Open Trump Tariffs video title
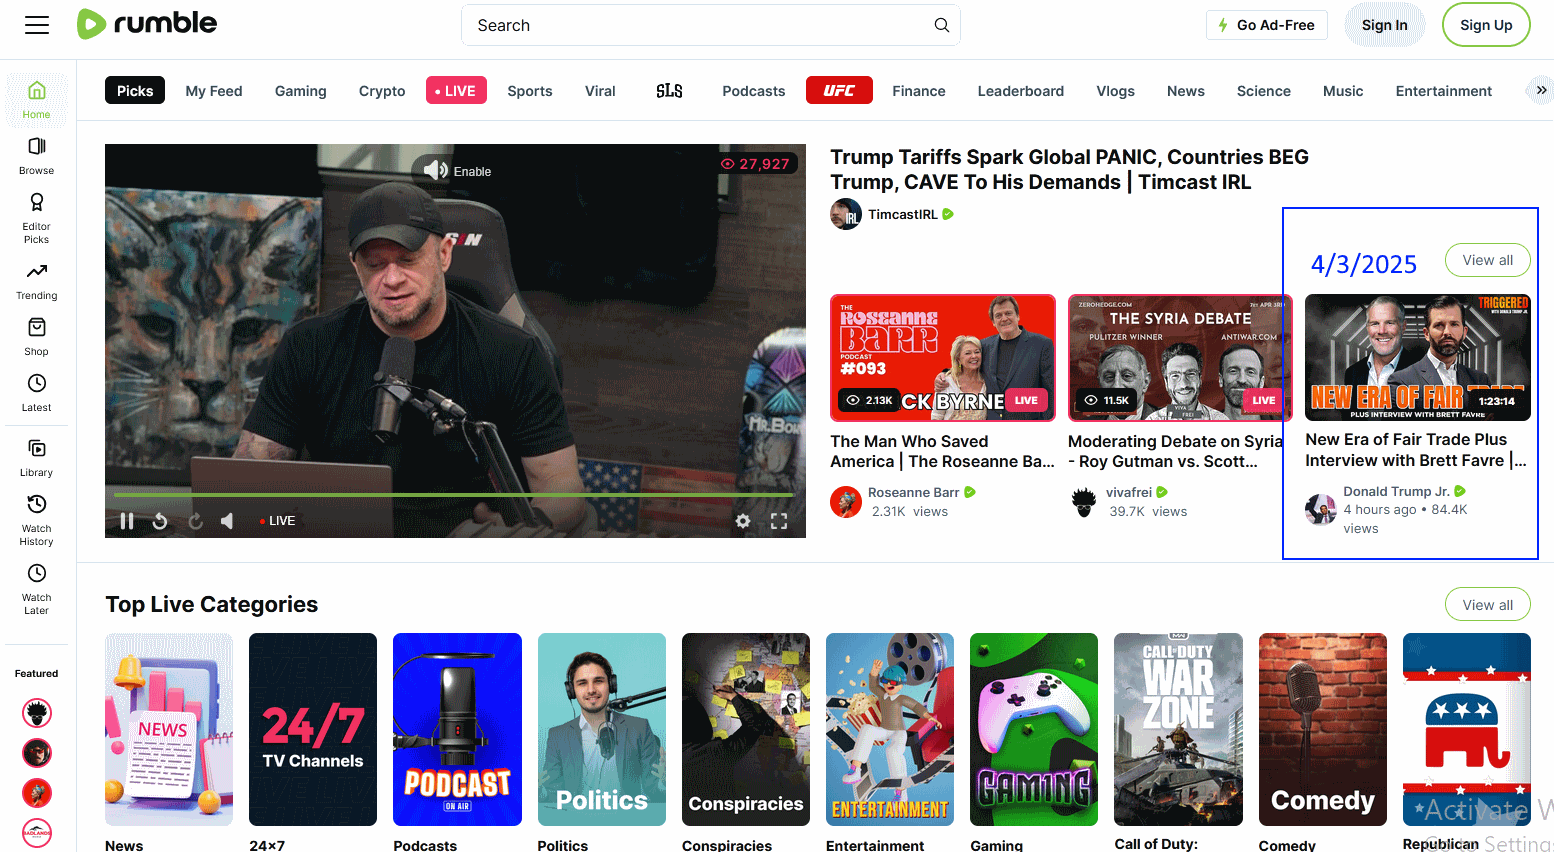 pos(1069,169)
